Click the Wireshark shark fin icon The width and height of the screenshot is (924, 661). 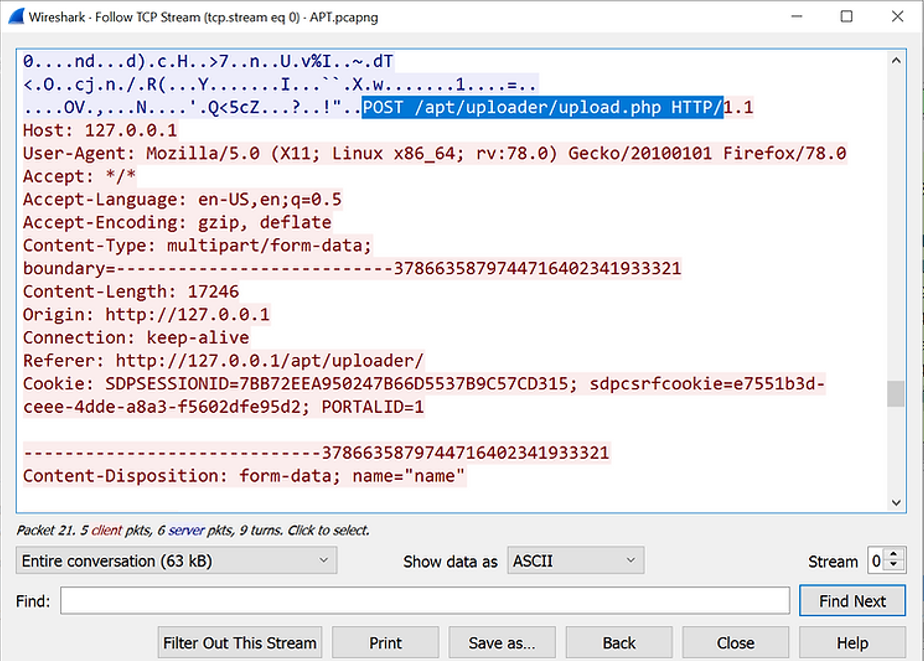15,17
